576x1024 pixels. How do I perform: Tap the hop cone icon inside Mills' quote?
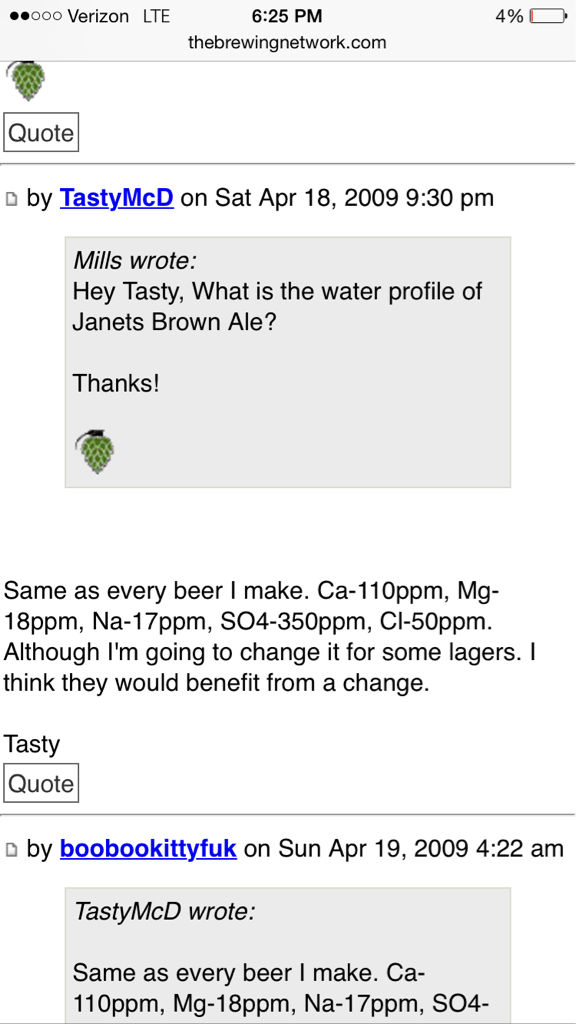(x=95, y=451)
